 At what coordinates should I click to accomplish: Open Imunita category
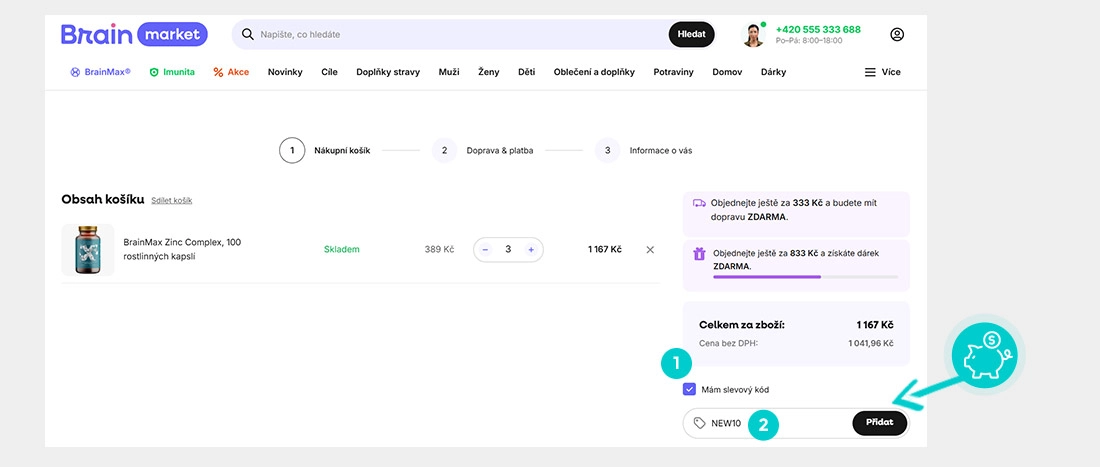172,72
